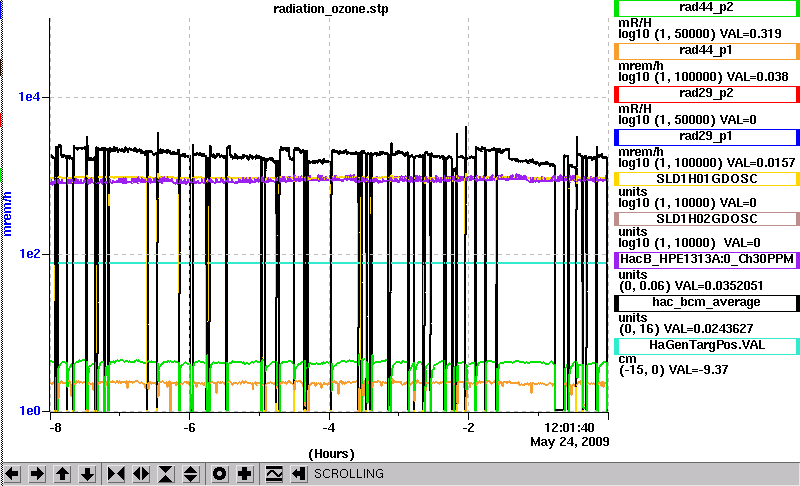Click the mrem/h y-axis title

tap(7, 214)
